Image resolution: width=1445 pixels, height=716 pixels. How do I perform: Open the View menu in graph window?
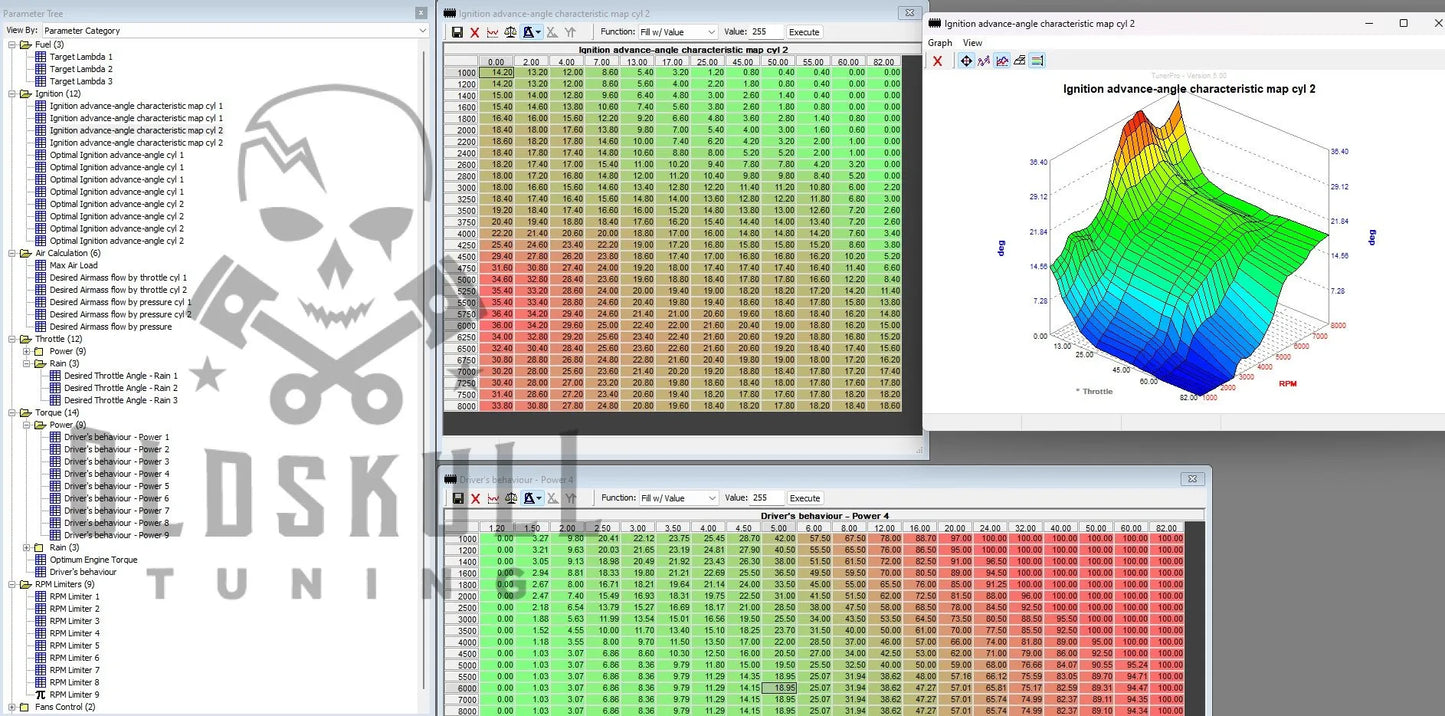coord(972,43)
